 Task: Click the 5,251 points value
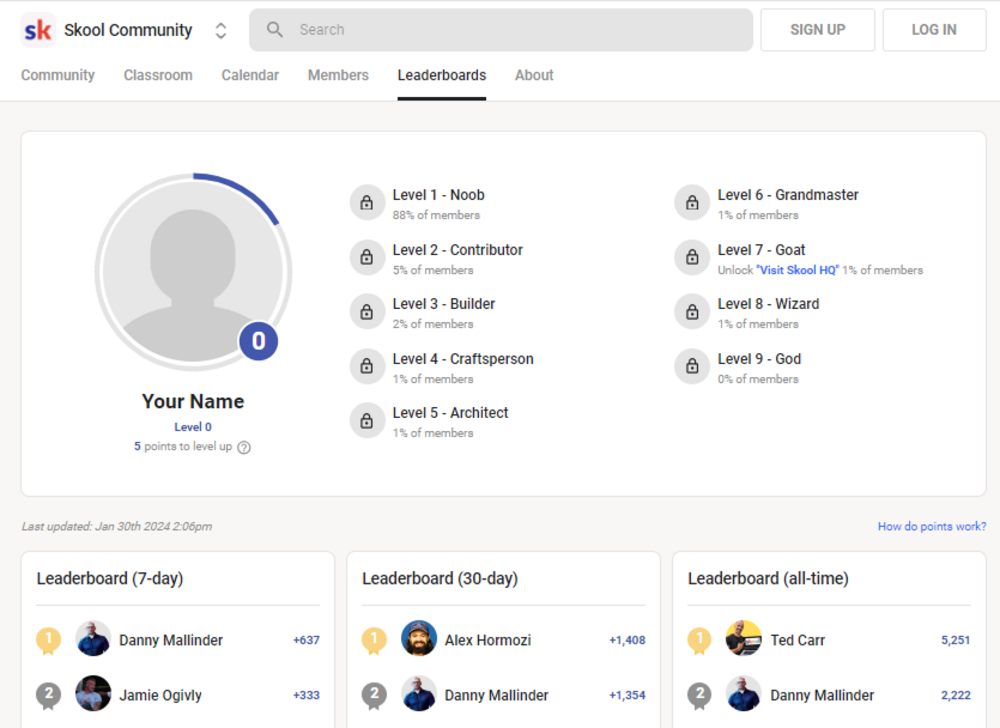click(x=955, y=640)
